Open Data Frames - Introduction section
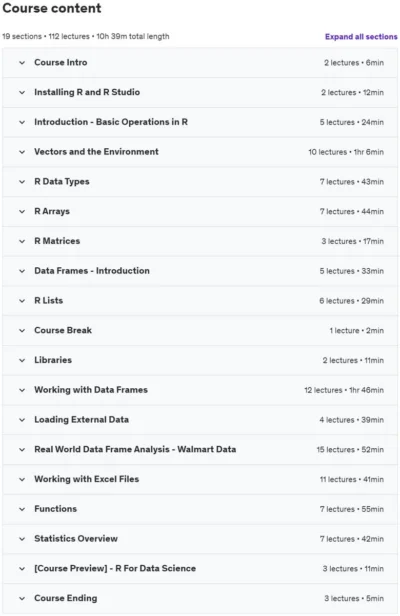The width and height of the screenshot is (400, 616). coord(200,271)
